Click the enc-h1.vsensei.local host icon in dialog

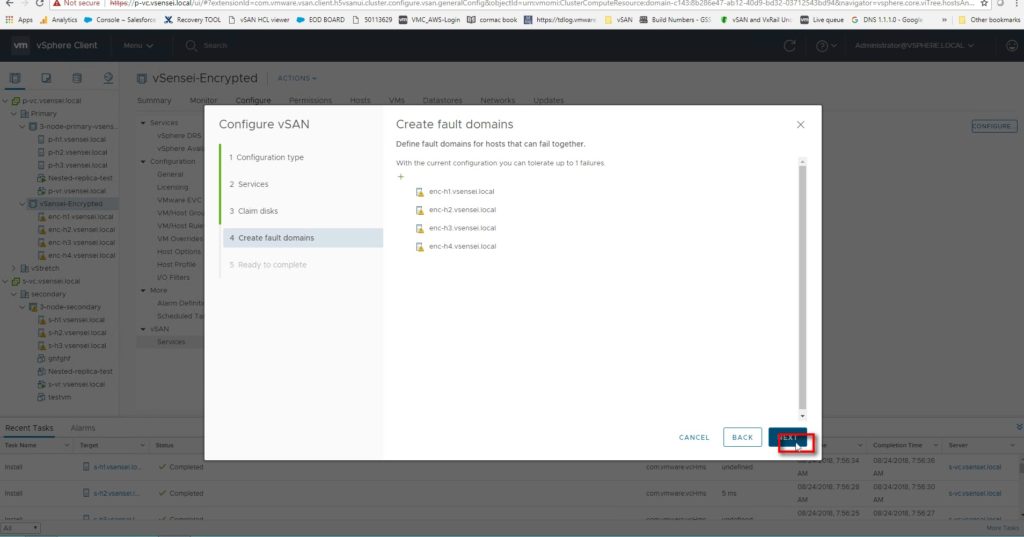click(420, 192)
